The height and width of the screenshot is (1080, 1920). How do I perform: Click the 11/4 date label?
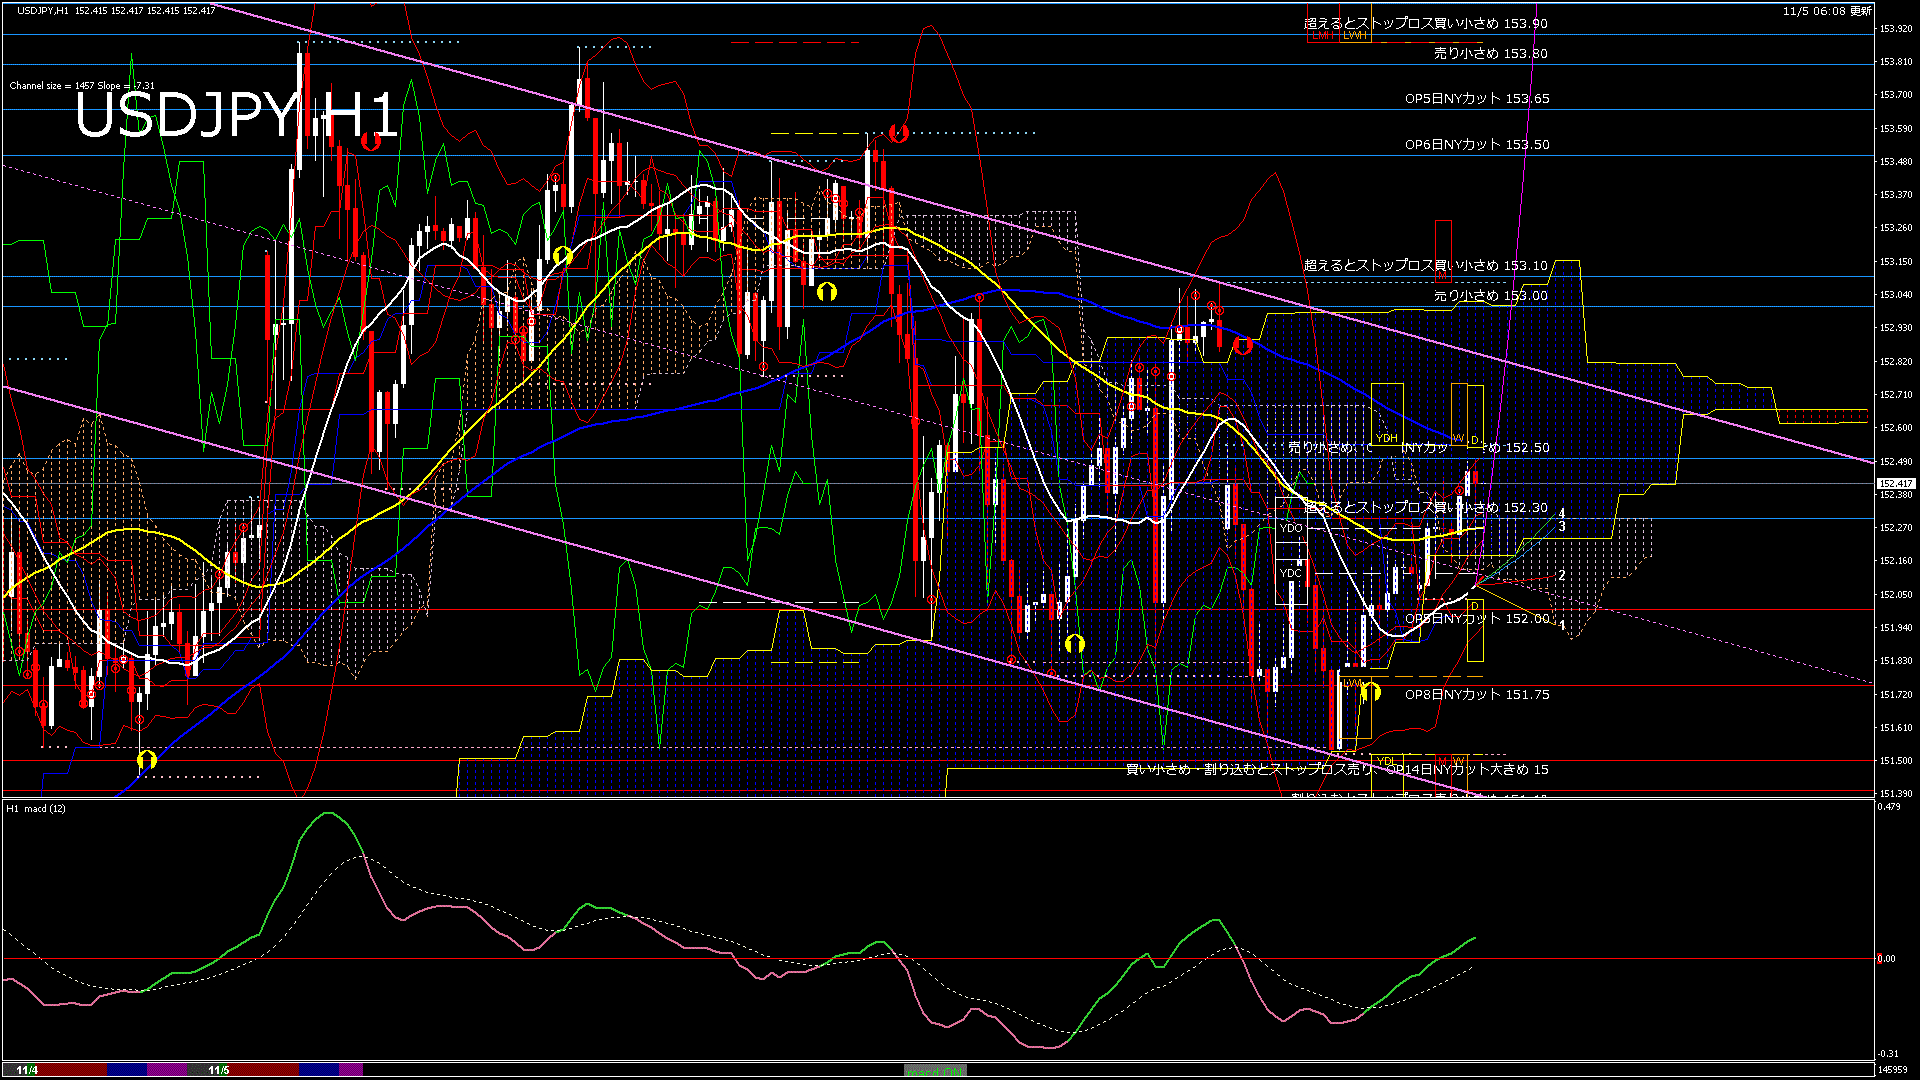coord(26,1070)
